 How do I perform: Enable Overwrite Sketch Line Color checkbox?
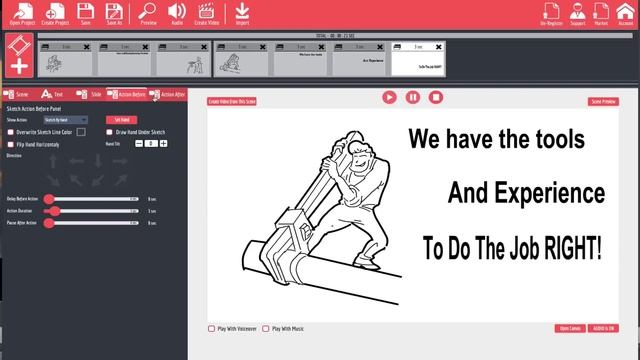11,132
